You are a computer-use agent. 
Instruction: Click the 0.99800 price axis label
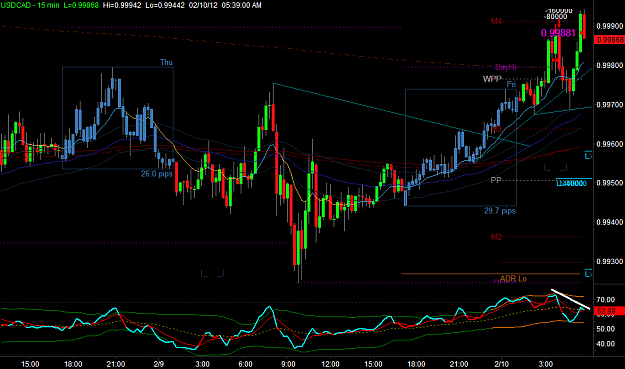[x=609, y=65]
